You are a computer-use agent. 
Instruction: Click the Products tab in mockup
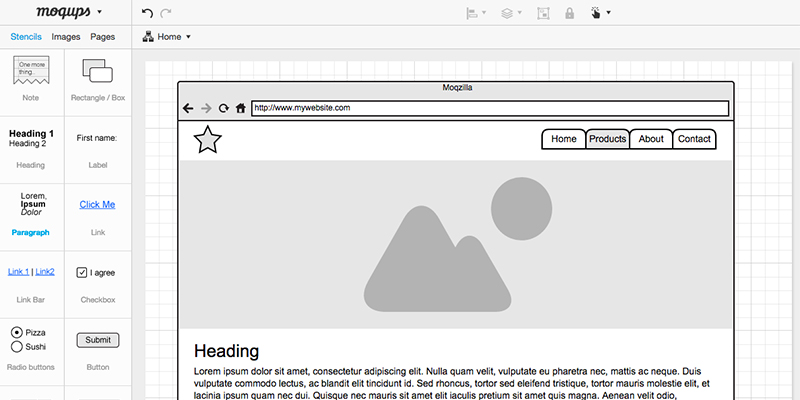click(608, 139)
